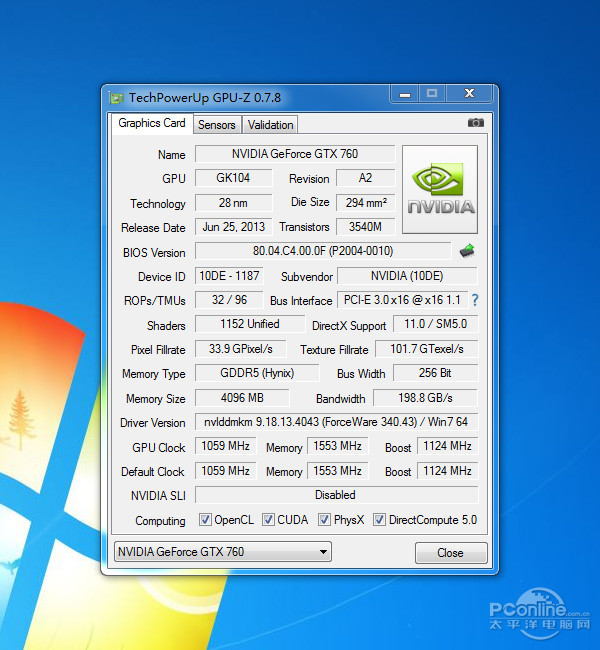The width and height of the screenshot is (600, 650).
Task: Click the BIOS Version text field
Action: (x=322, y=252)
